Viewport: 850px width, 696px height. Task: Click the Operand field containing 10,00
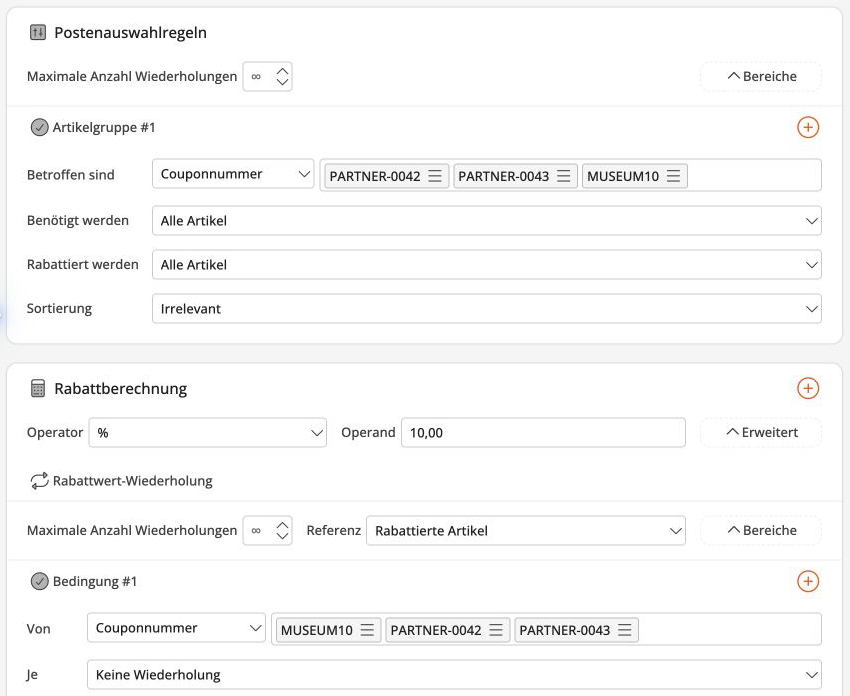tap(543, 433)
